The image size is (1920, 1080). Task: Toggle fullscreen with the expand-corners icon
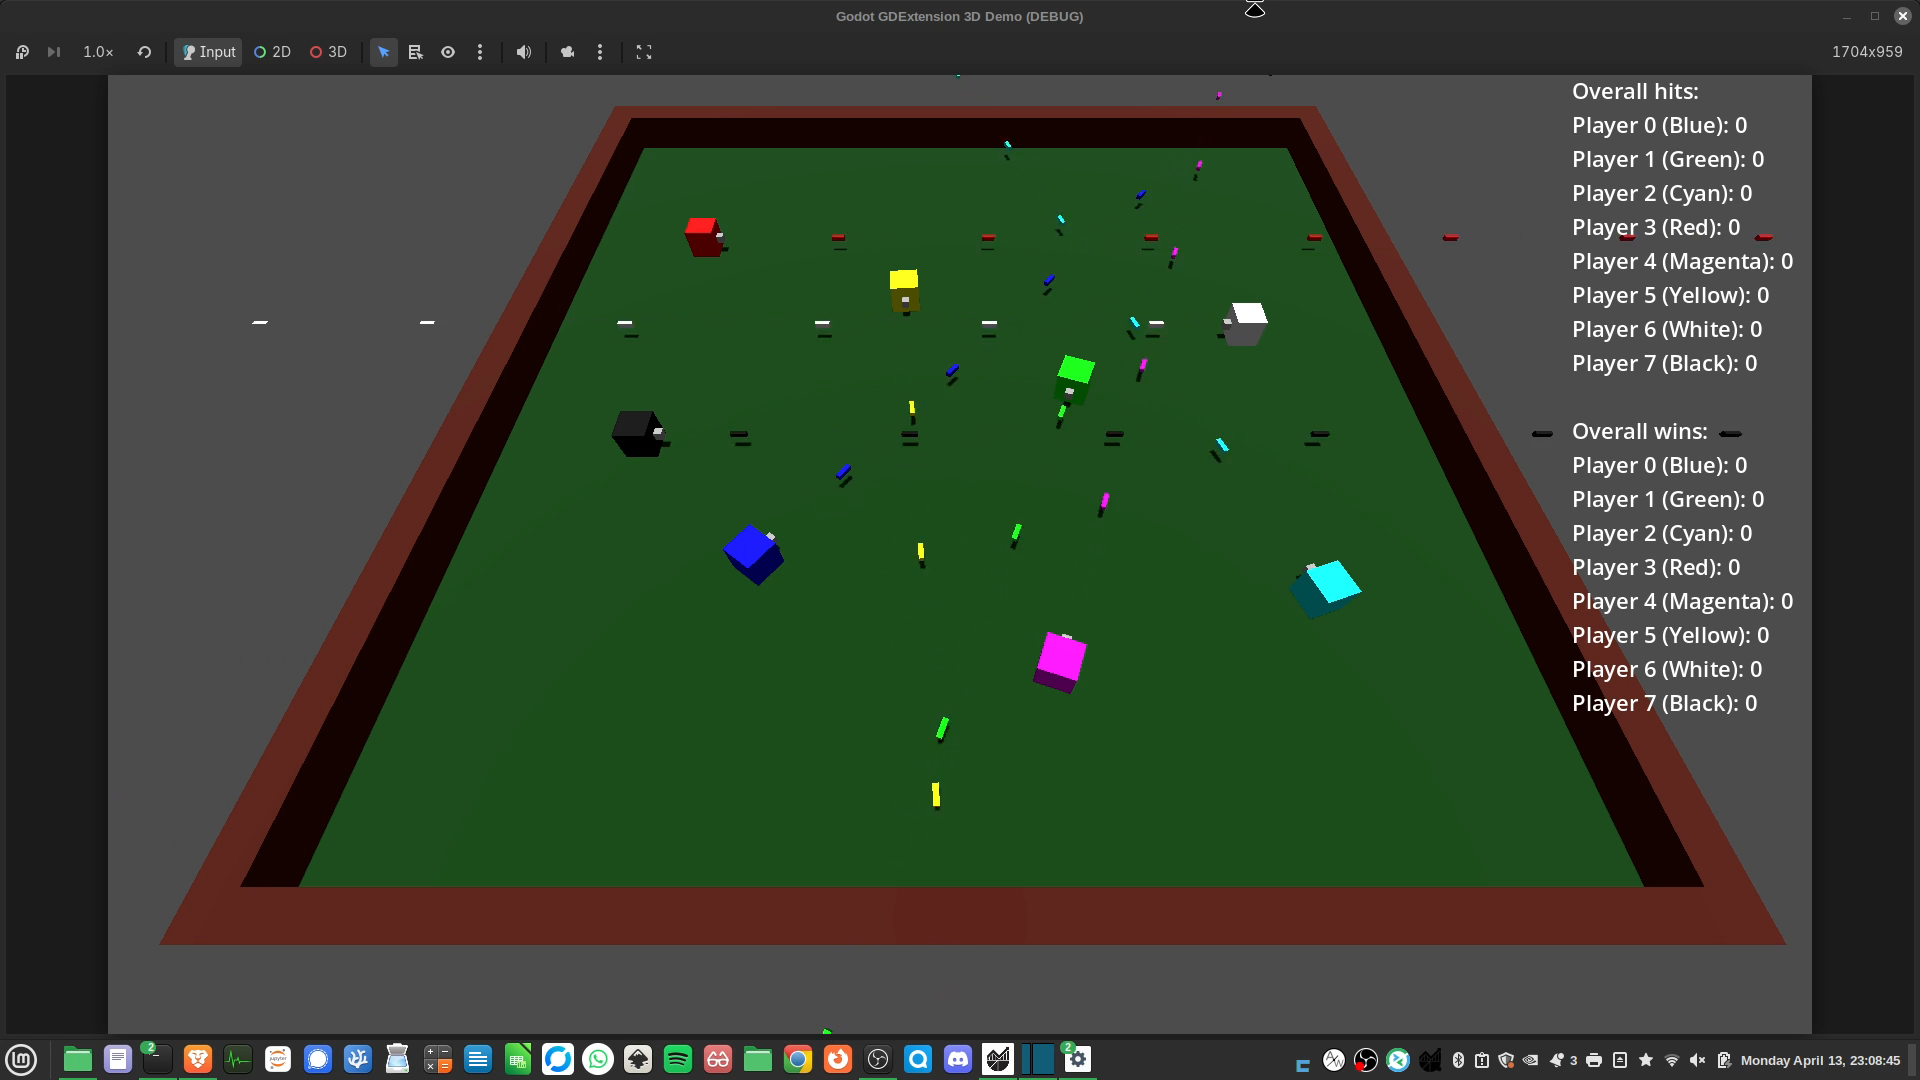point(644,52)
